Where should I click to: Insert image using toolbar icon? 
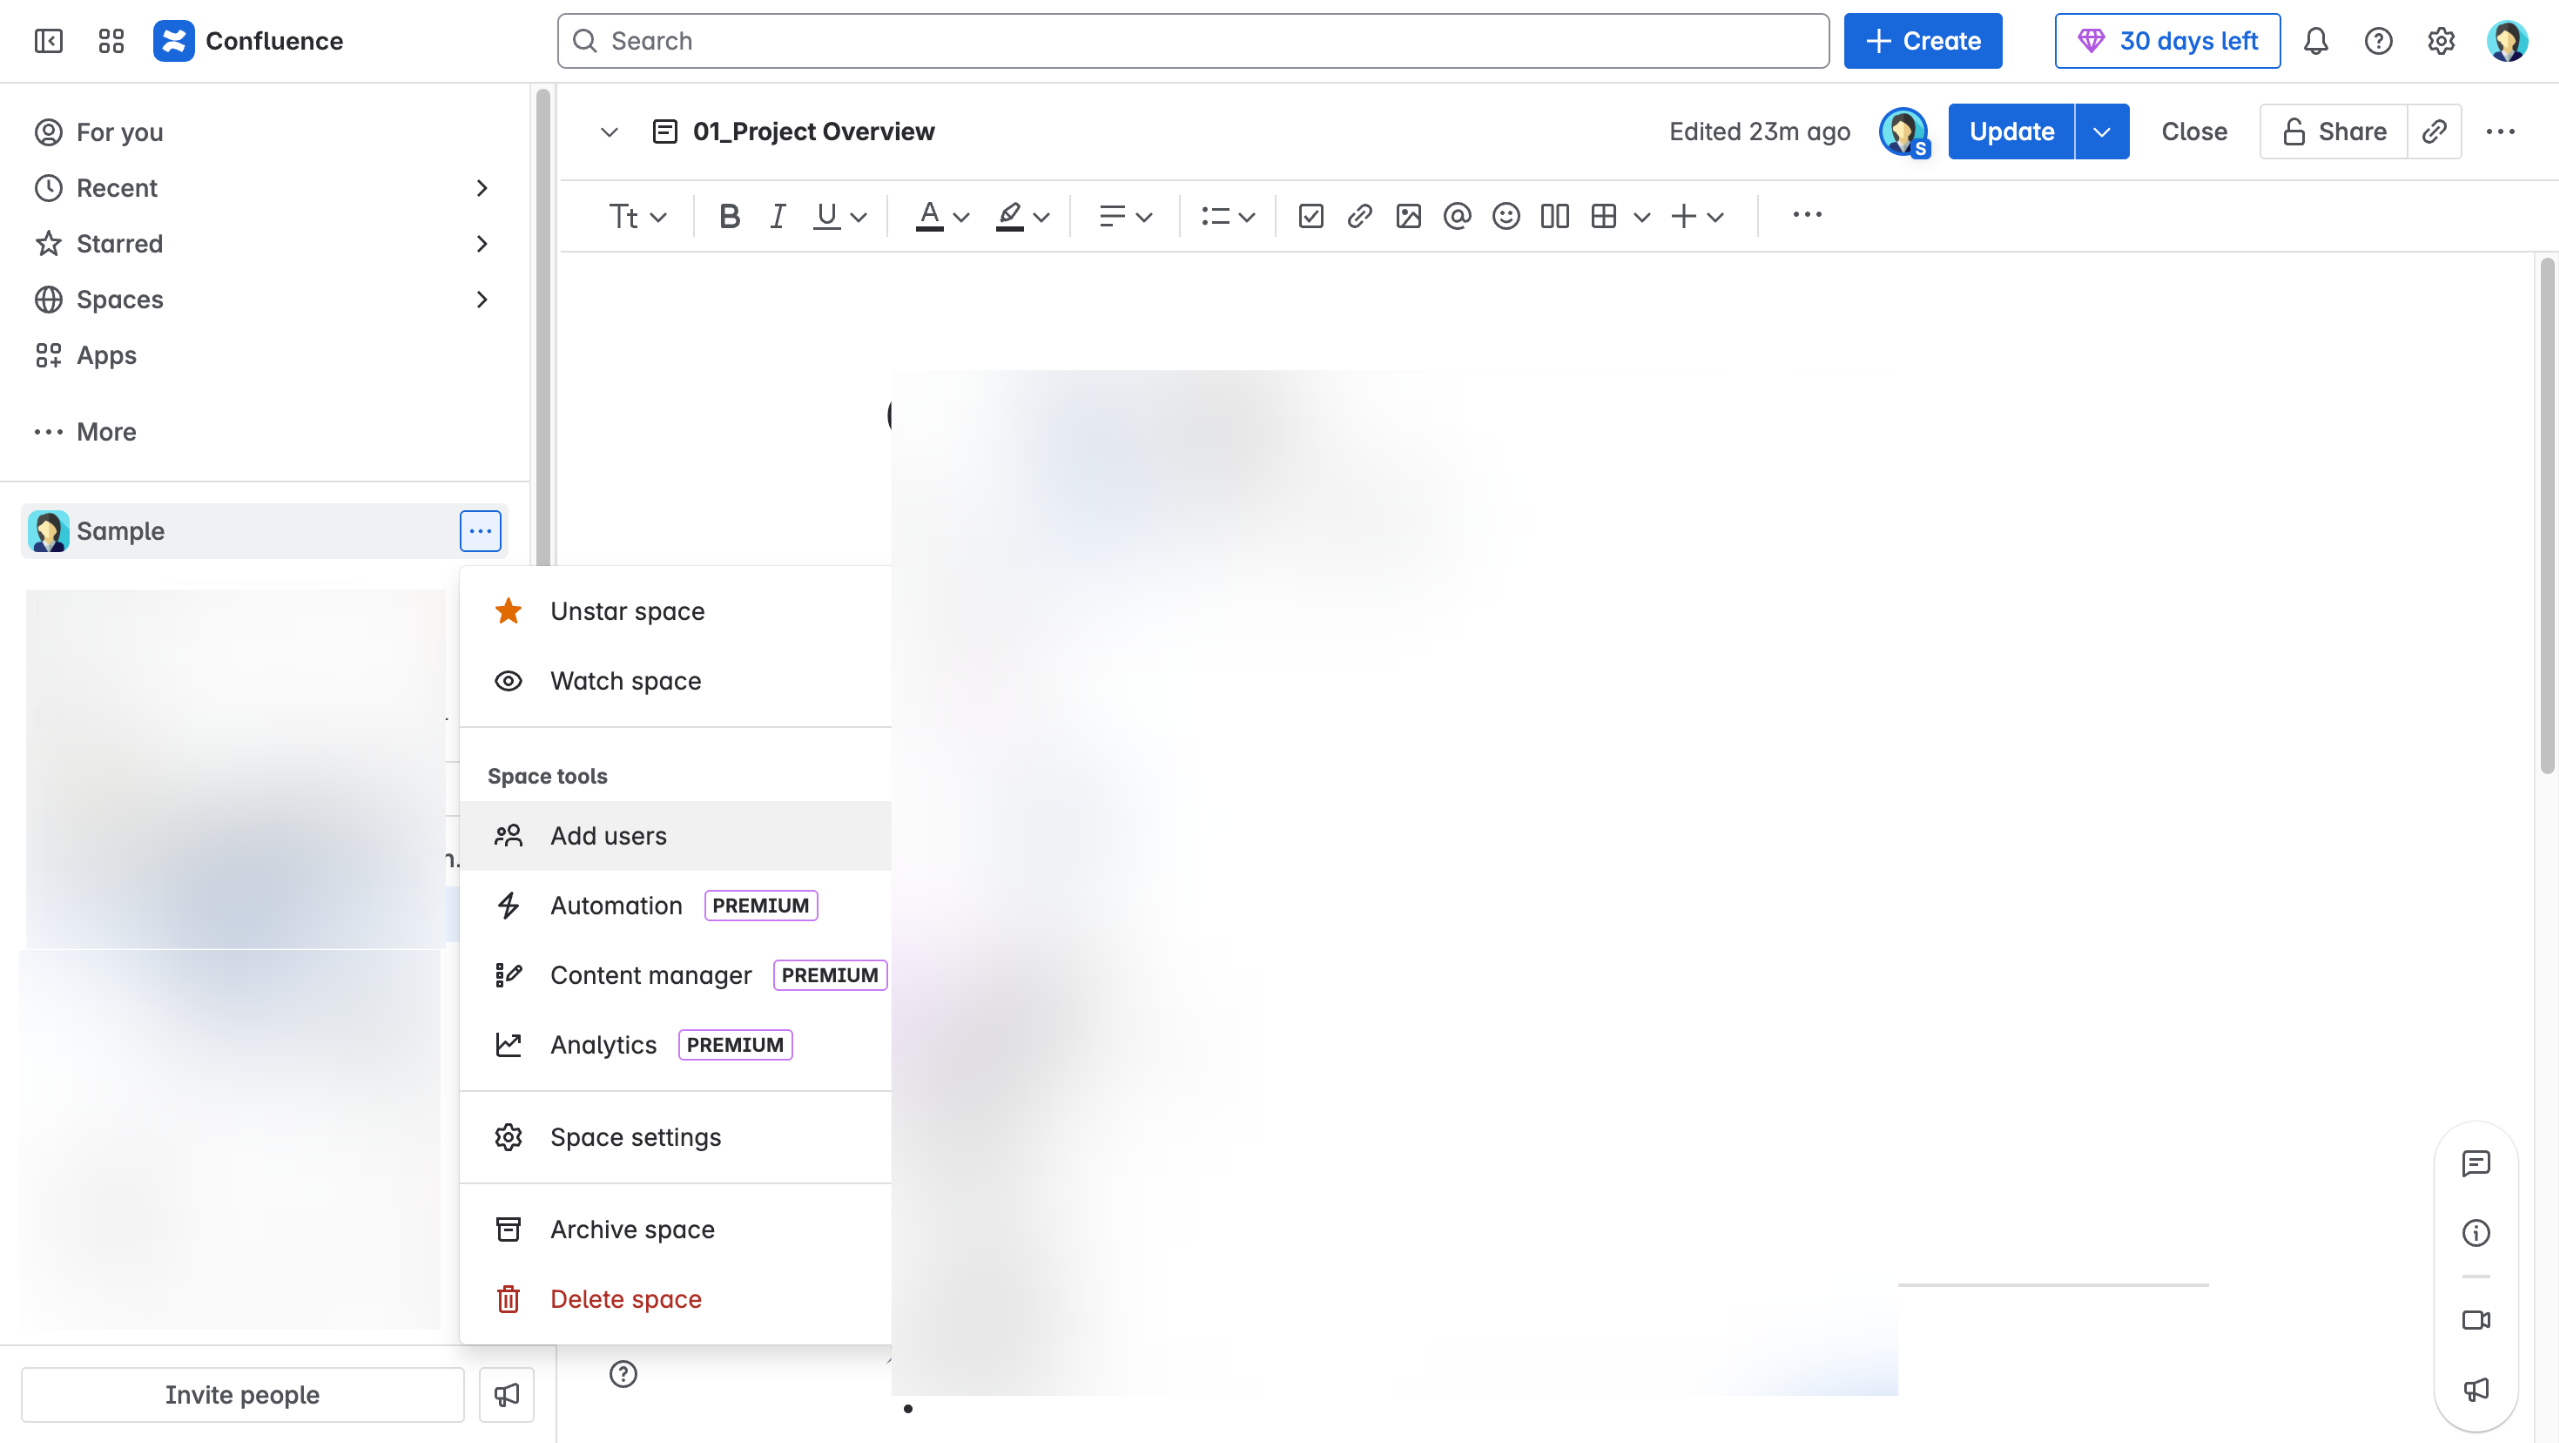tap(1408, 216)
